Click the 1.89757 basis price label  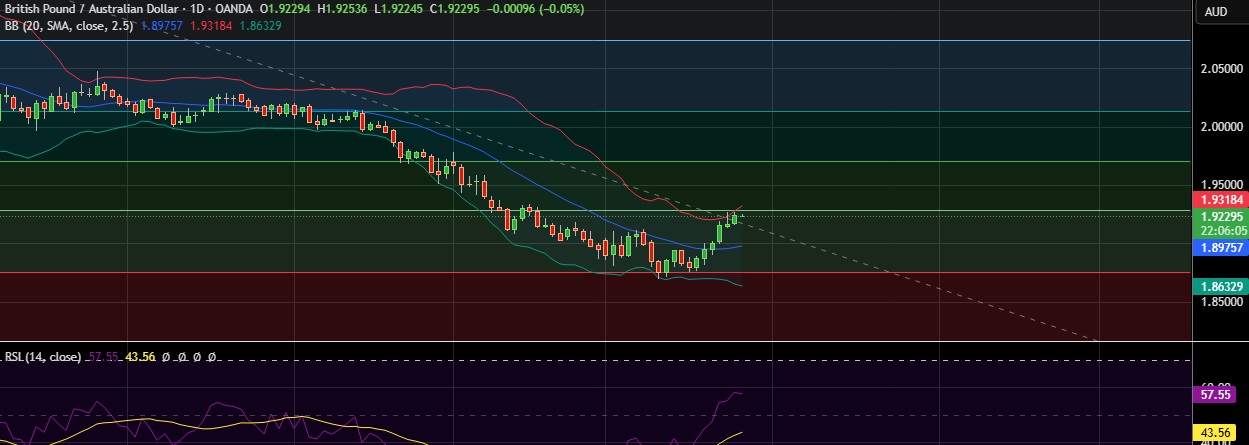pos(1221,247)
